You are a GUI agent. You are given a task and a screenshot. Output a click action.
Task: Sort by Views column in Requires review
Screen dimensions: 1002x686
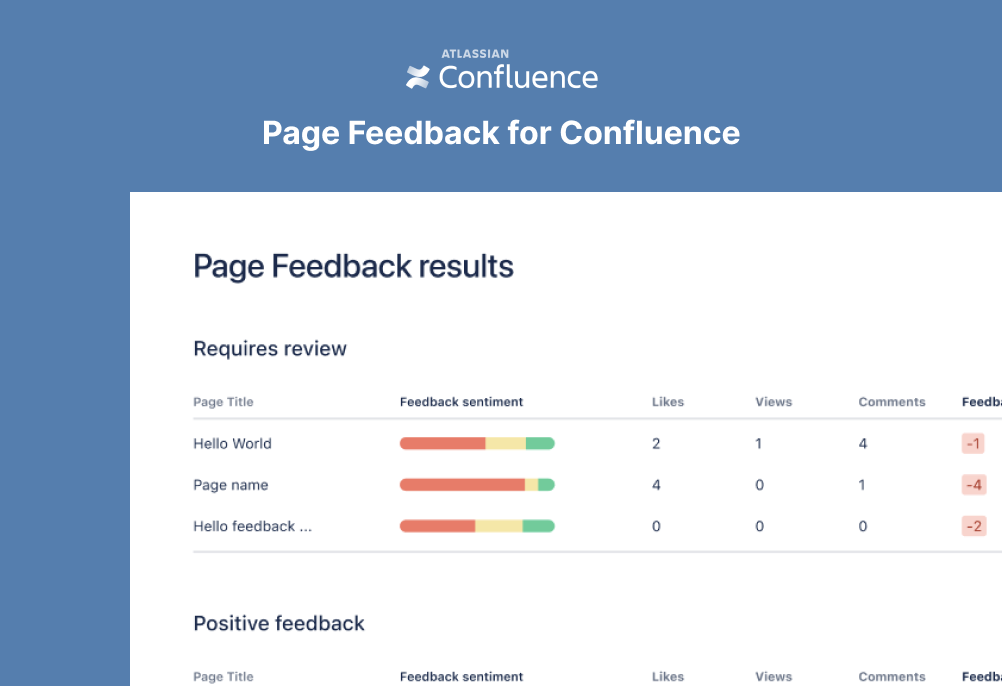[x=773, y=402]
